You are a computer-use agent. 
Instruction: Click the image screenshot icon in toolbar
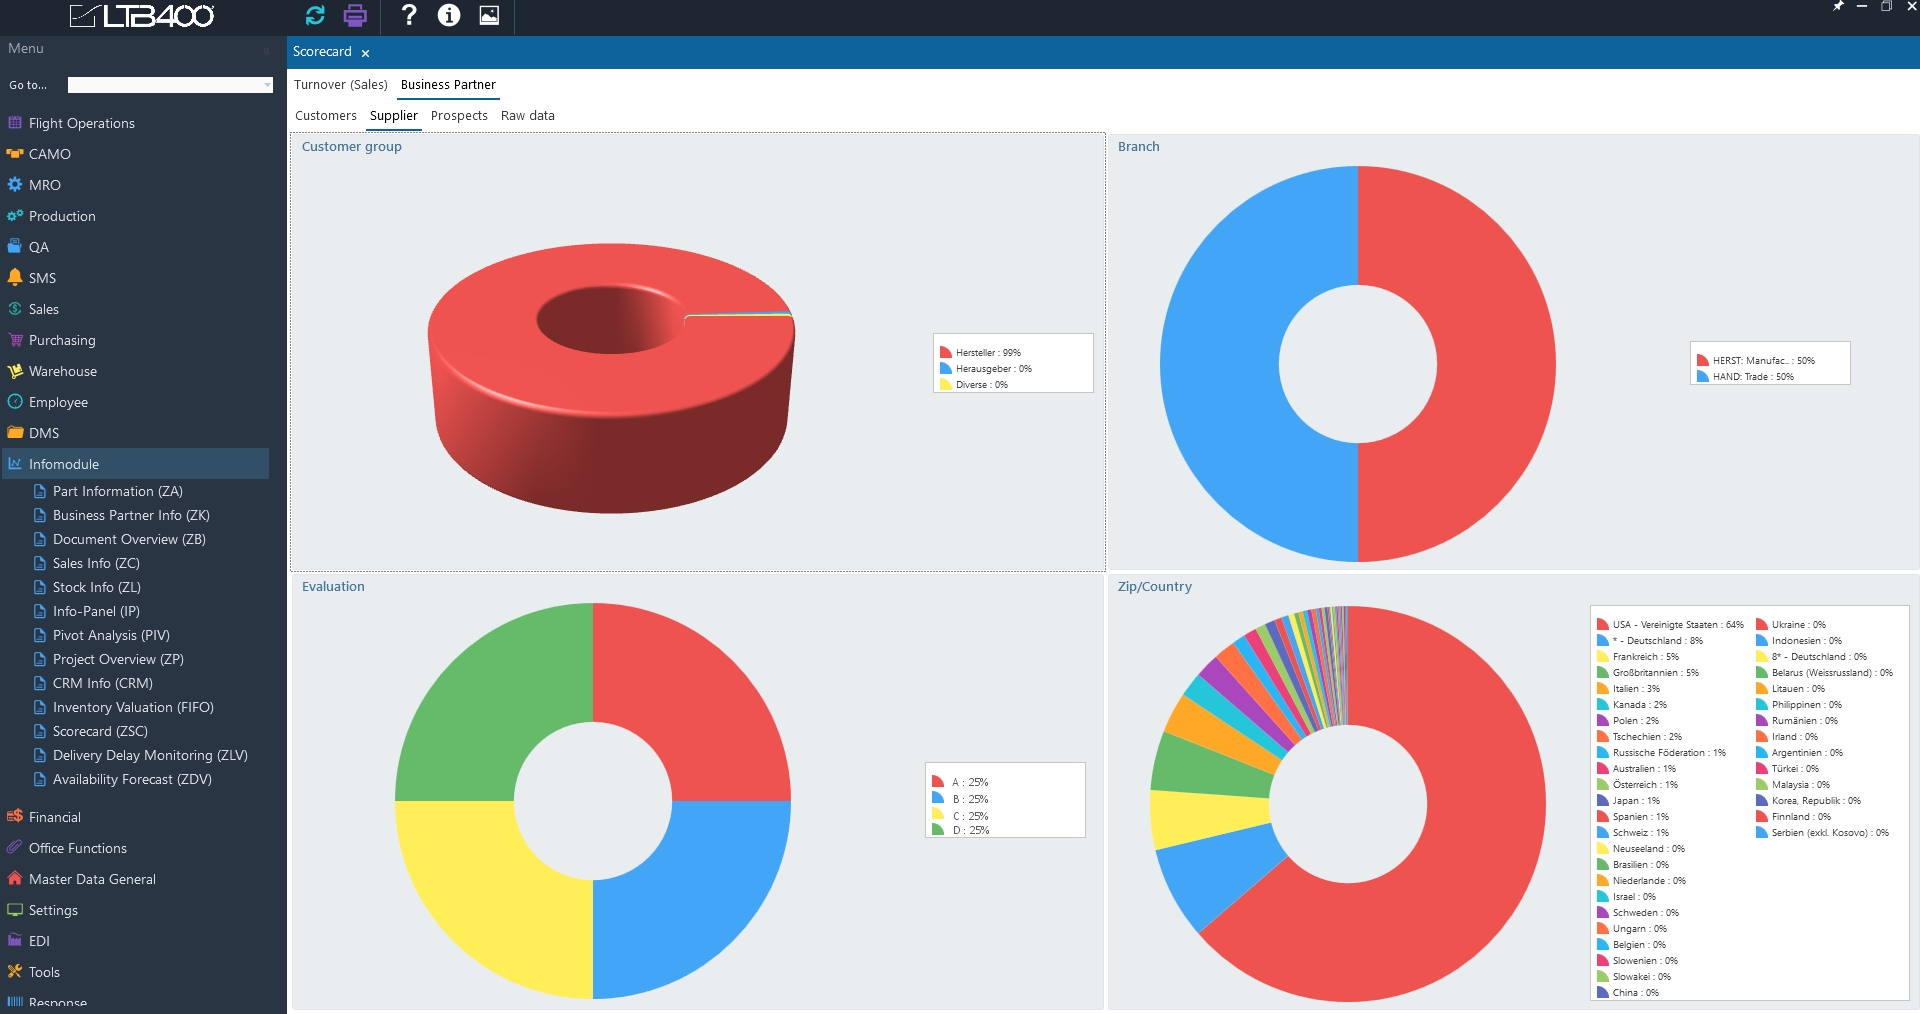[489, 15]
